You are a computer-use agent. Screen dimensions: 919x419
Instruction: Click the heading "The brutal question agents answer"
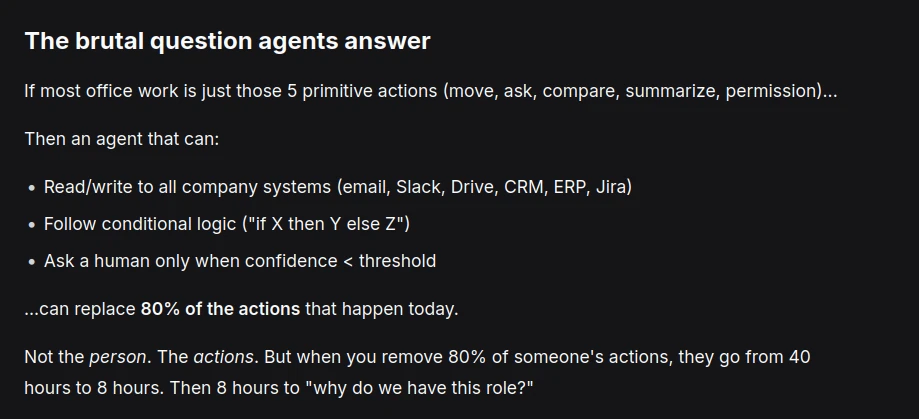[227, 41]
